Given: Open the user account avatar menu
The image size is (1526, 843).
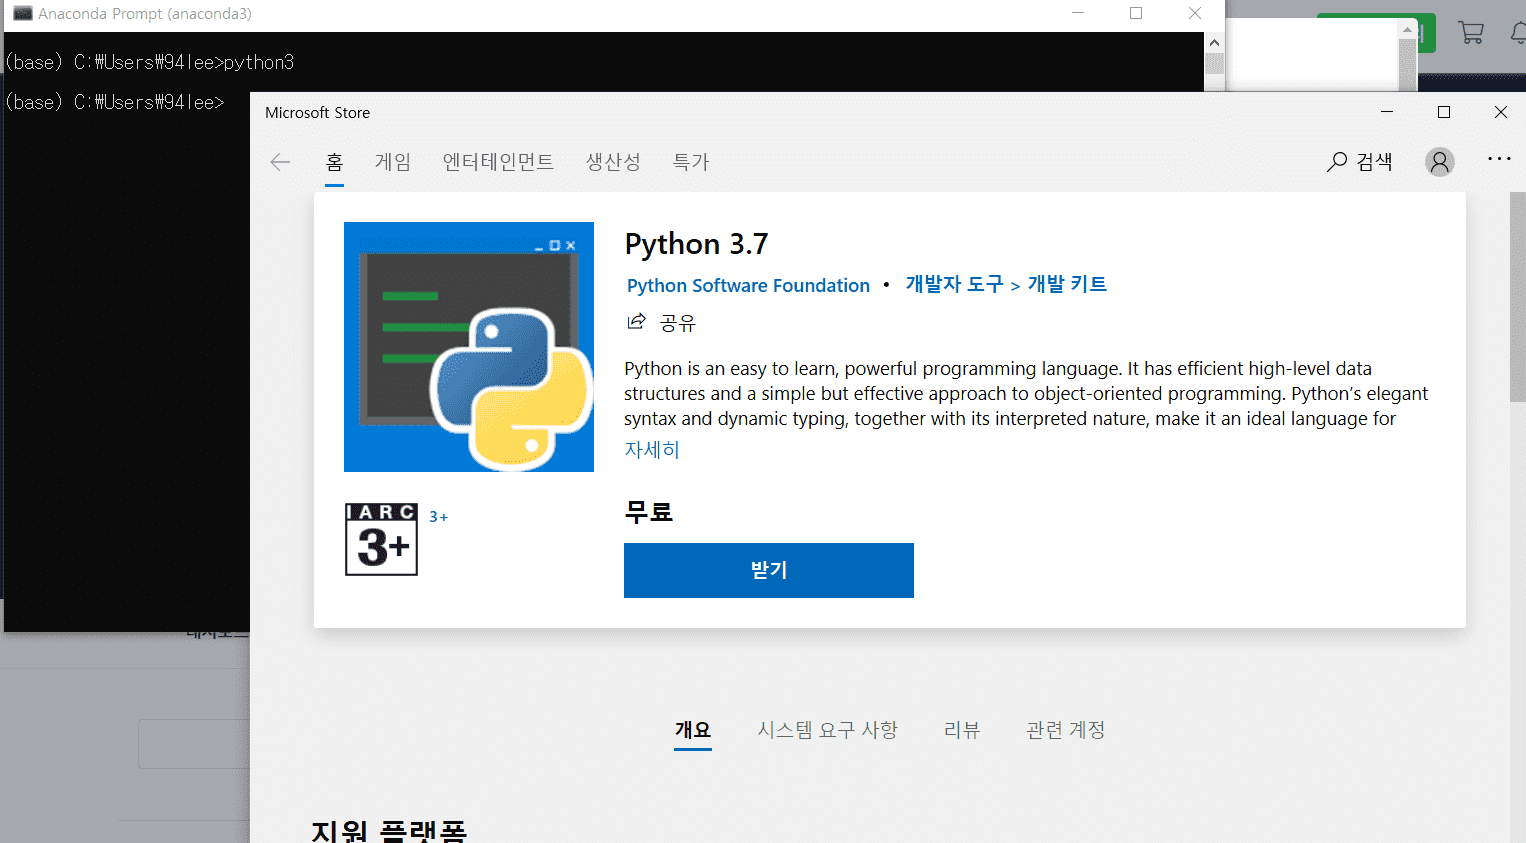Looking at the screenshot, I should (x=1440, y=162).
